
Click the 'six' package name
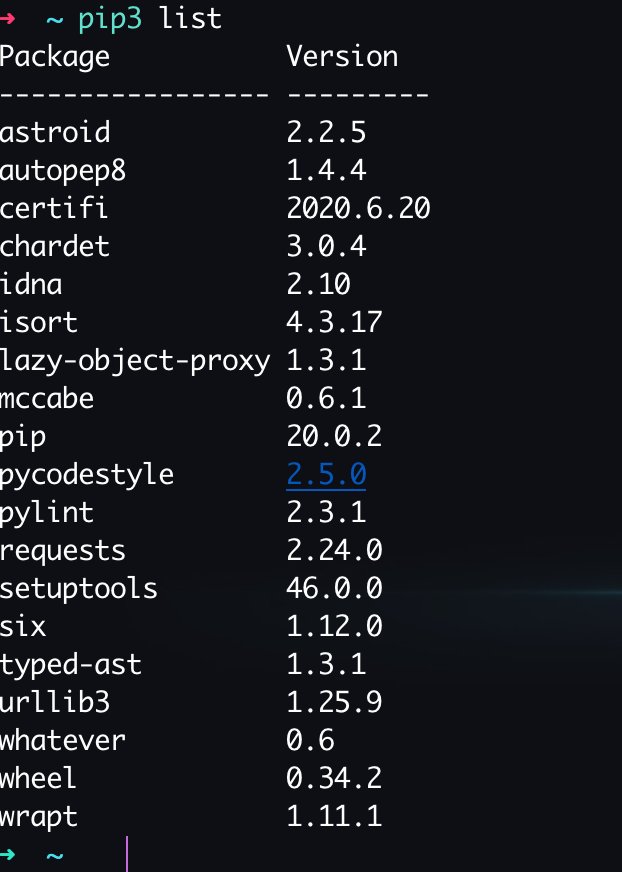[x=23, y=626]
